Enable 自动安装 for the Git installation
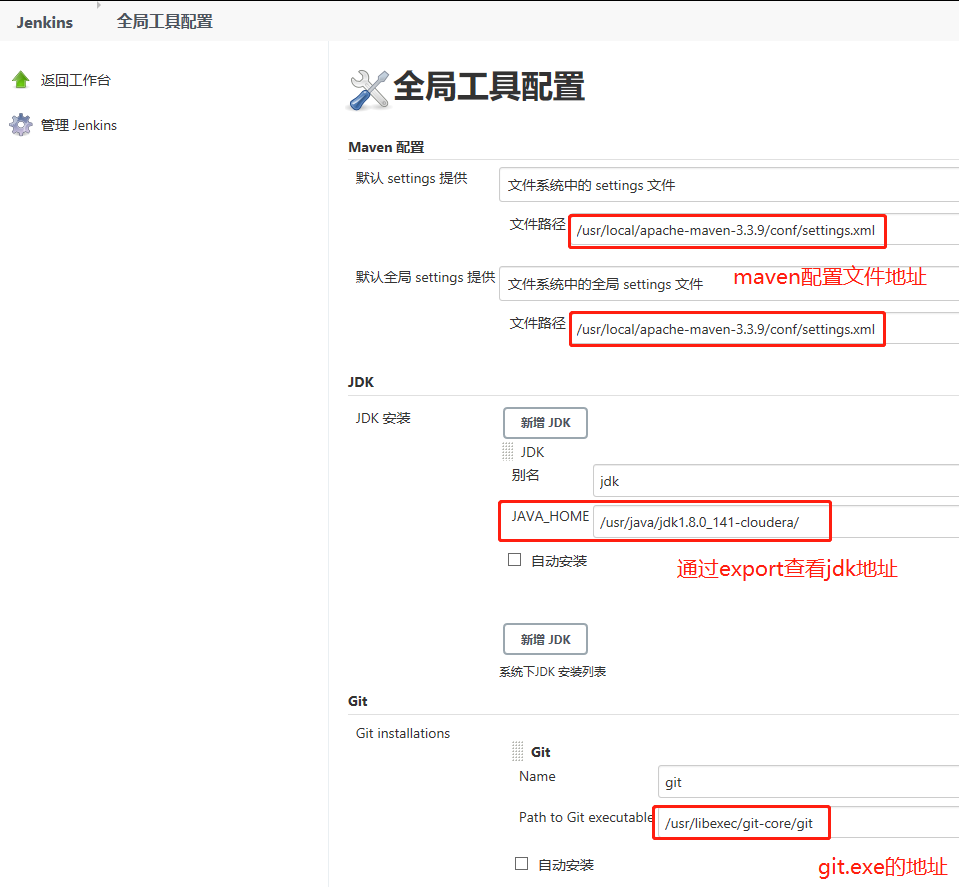This screenshot has width=959, height=887. pos(519,864)
